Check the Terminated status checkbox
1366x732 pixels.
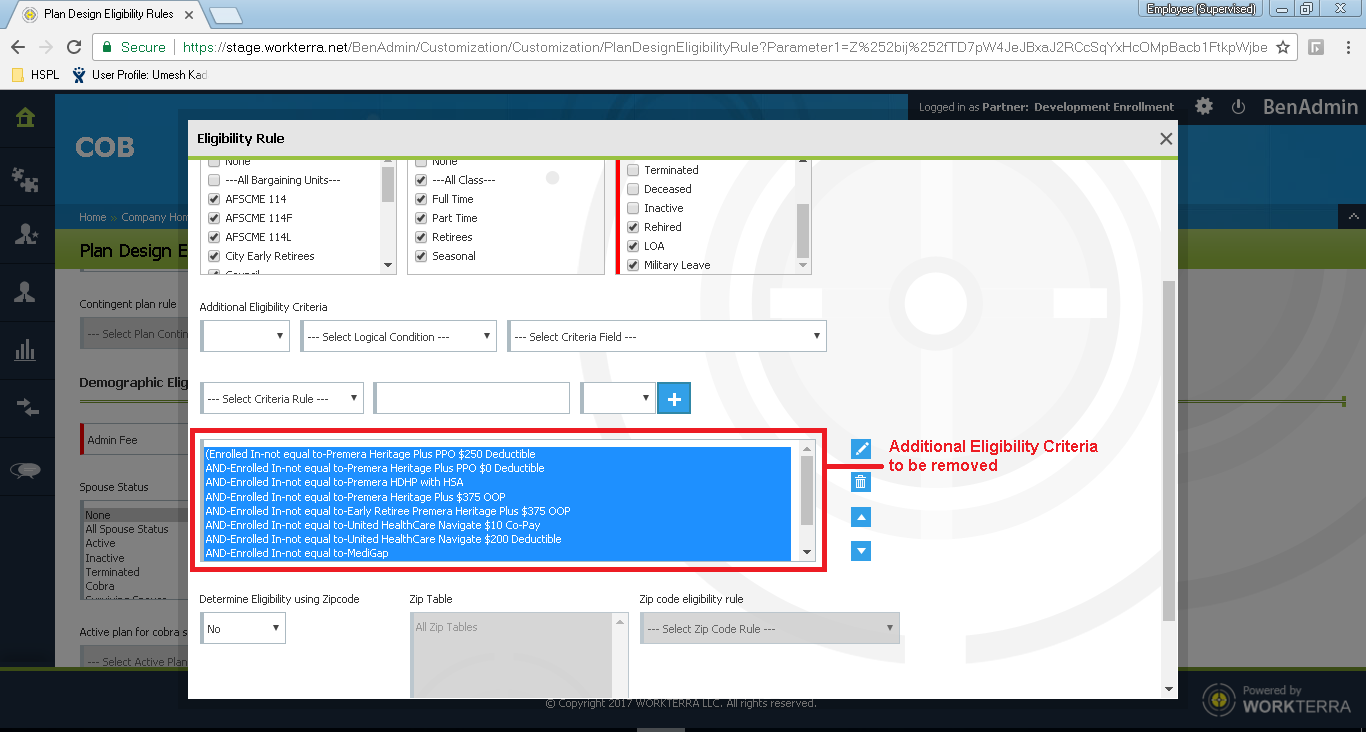633,170
